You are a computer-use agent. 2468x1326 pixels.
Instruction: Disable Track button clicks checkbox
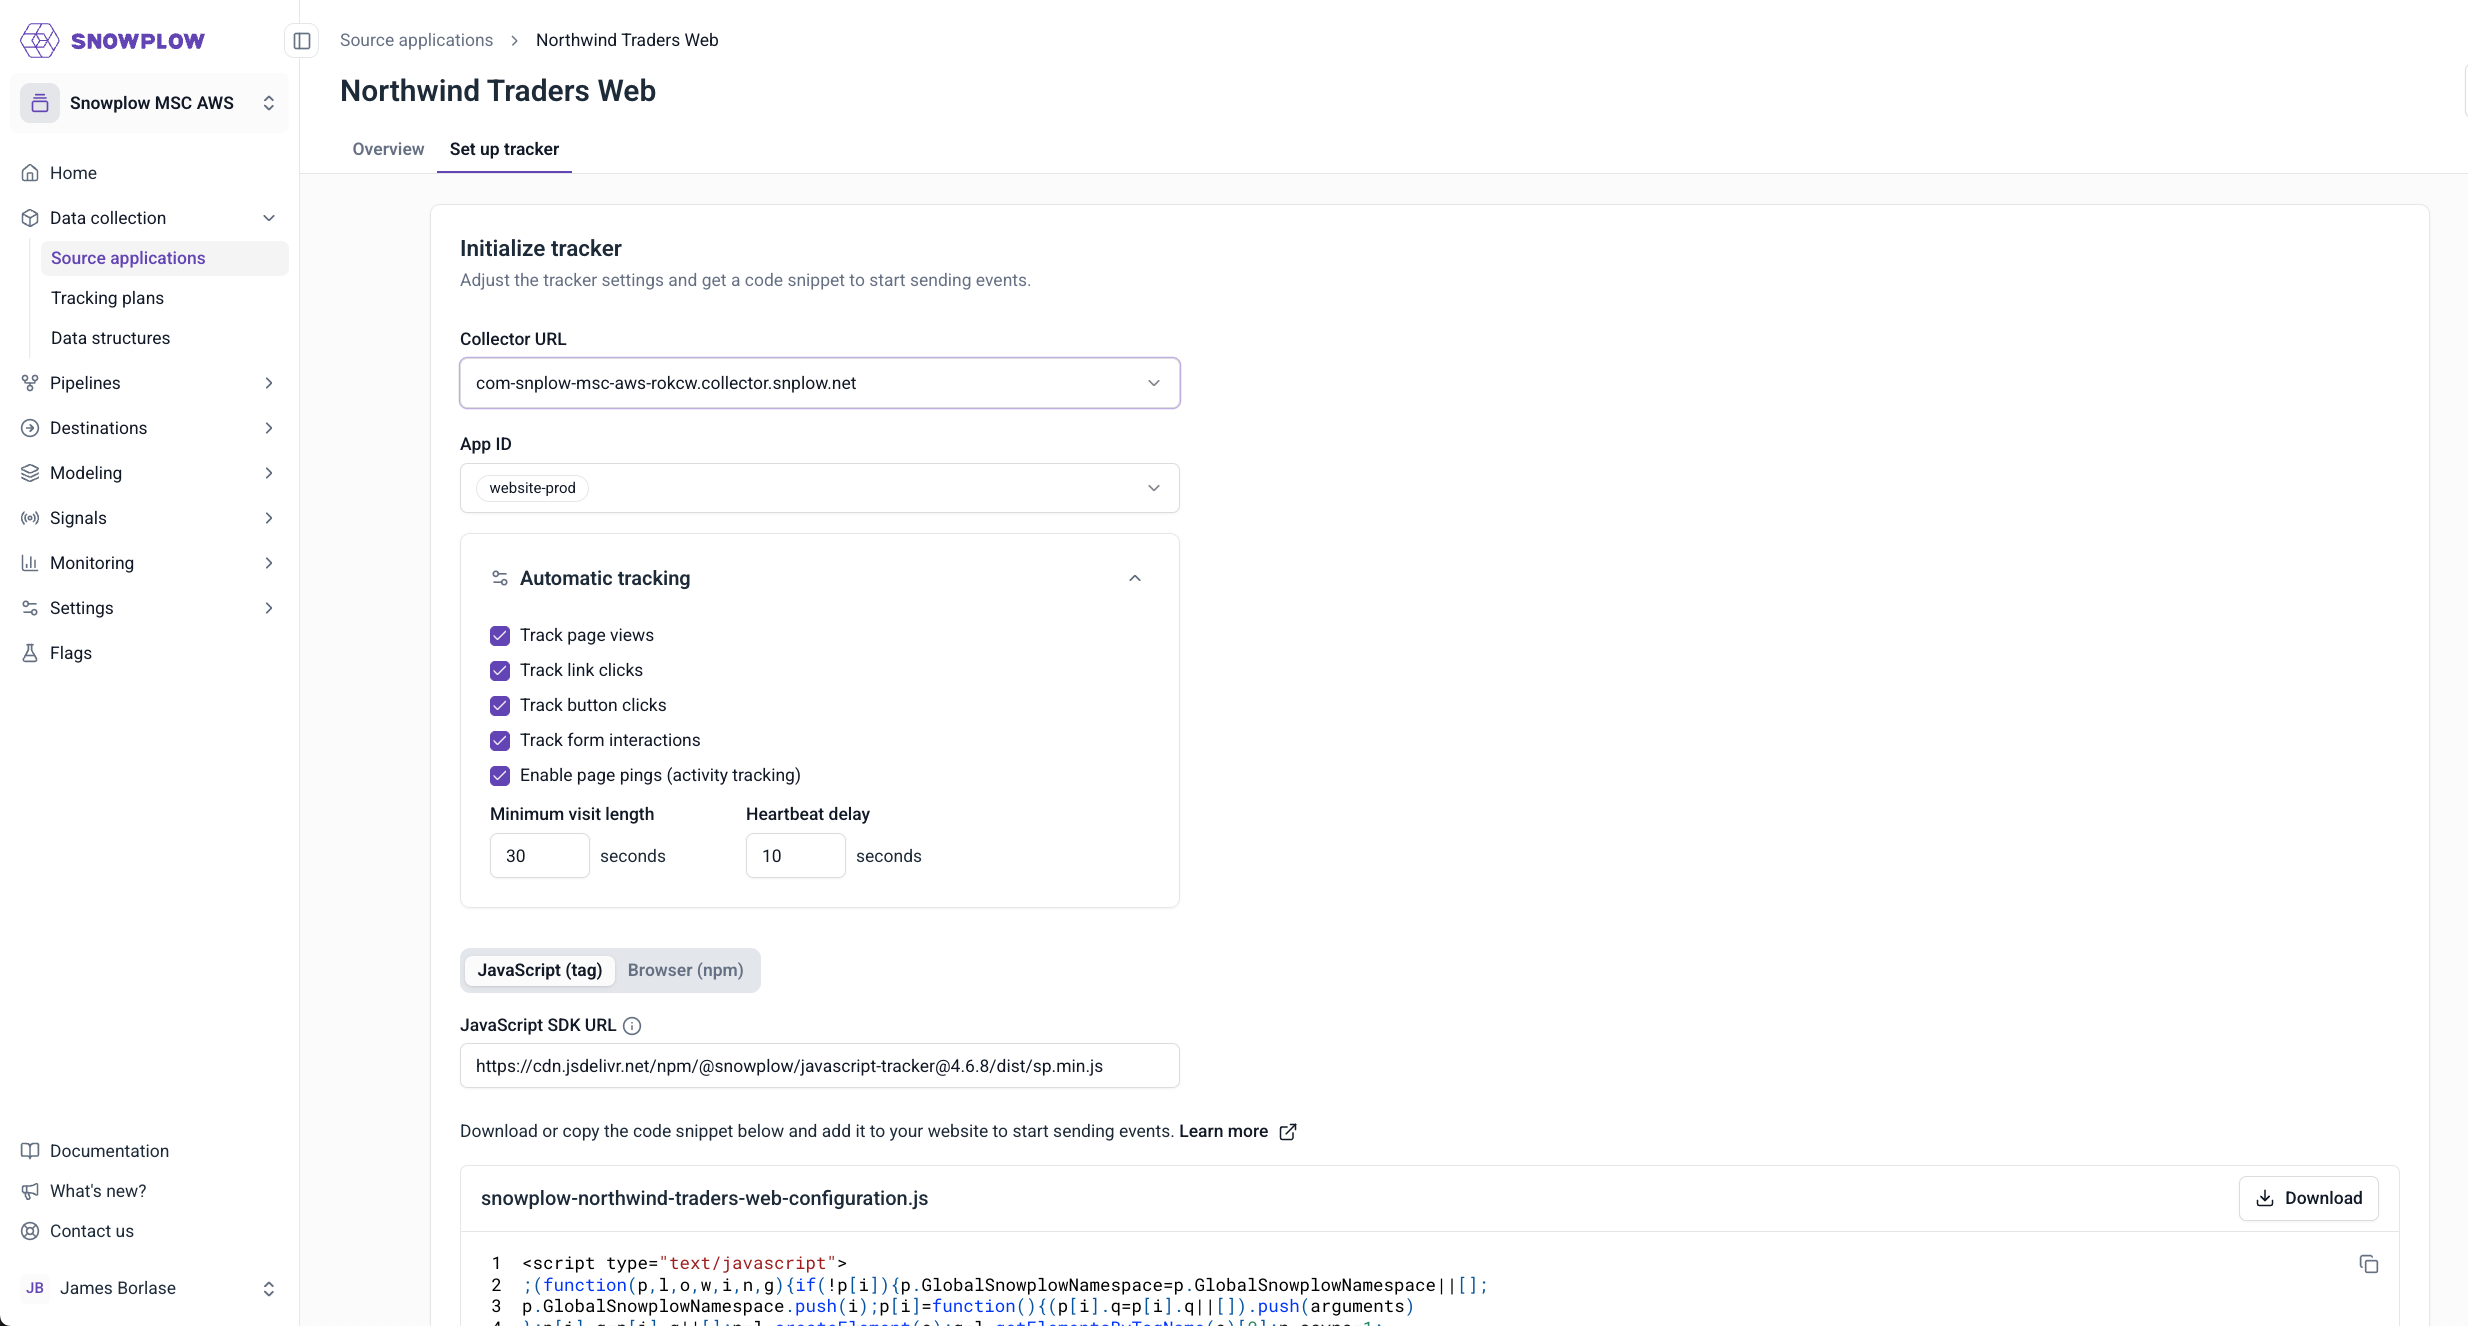click(x=500, y=706)
